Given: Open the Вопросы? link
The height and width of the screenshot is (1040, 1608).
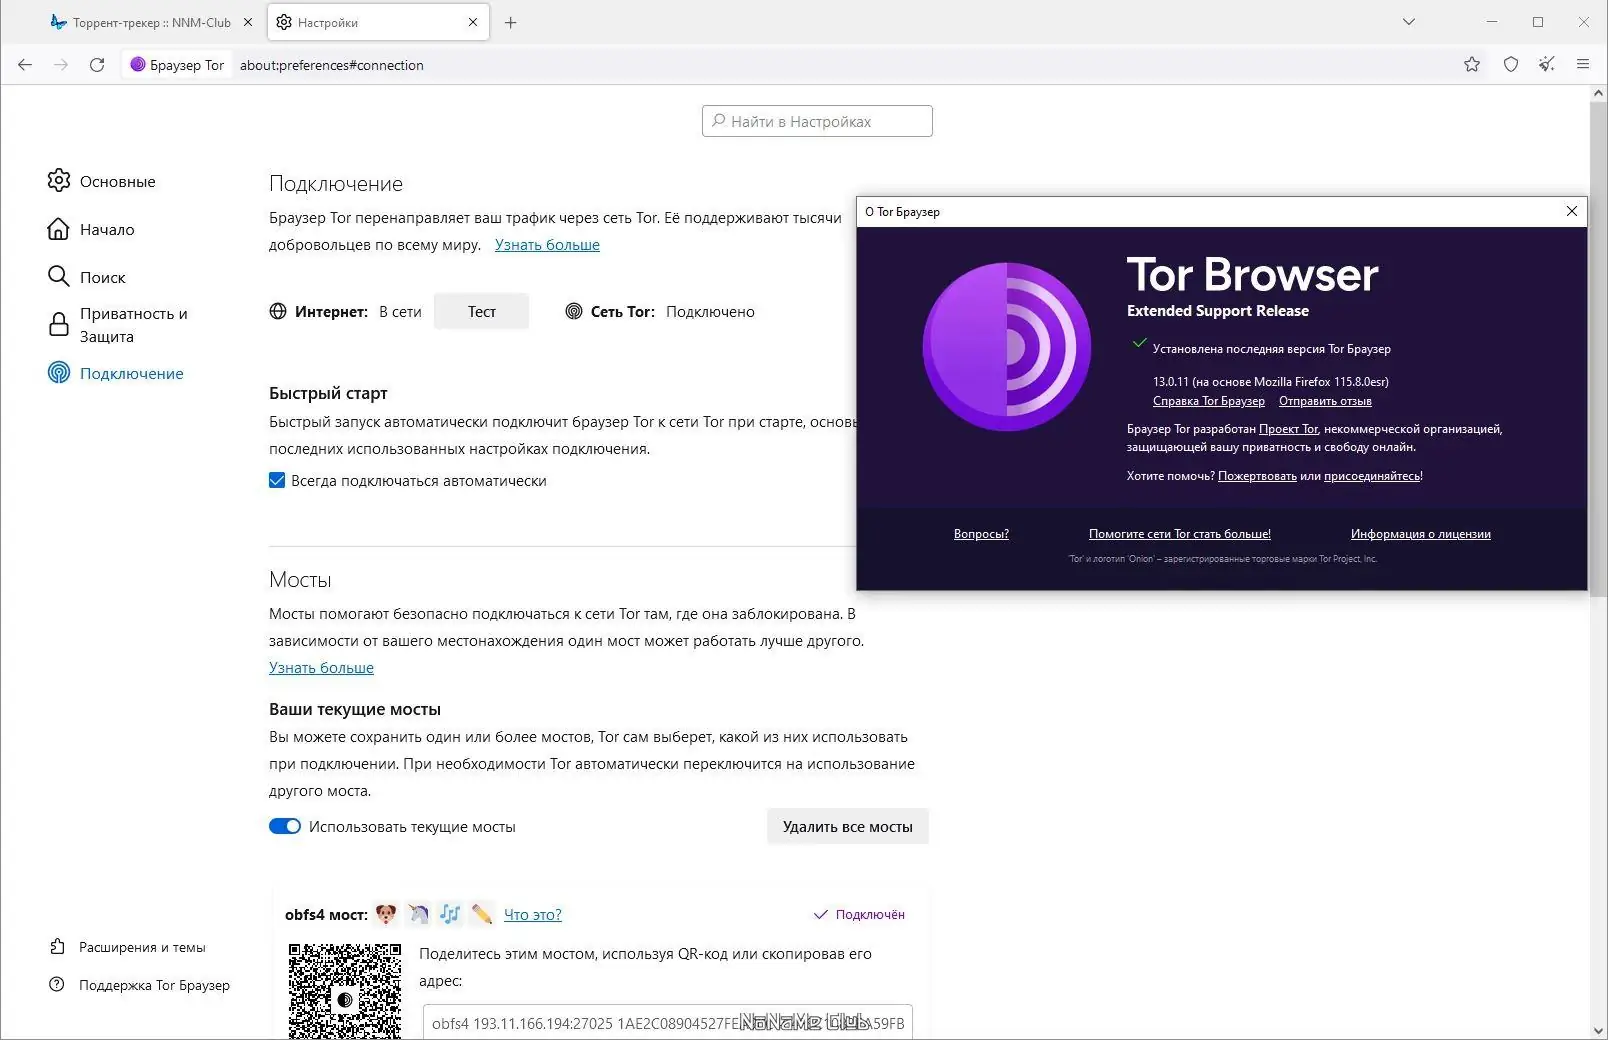Looking at the screenshot, I should click(x=981, y=534).
